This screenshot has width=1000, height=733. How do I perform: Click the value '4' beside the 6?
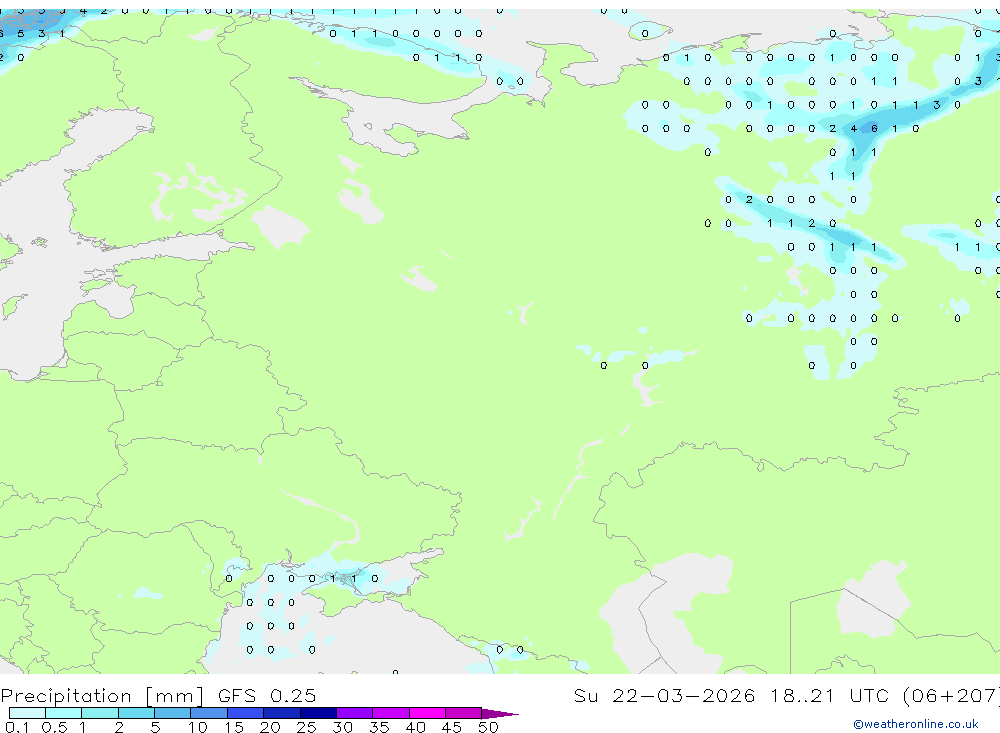pyautogui.click(x=853, y=128)
